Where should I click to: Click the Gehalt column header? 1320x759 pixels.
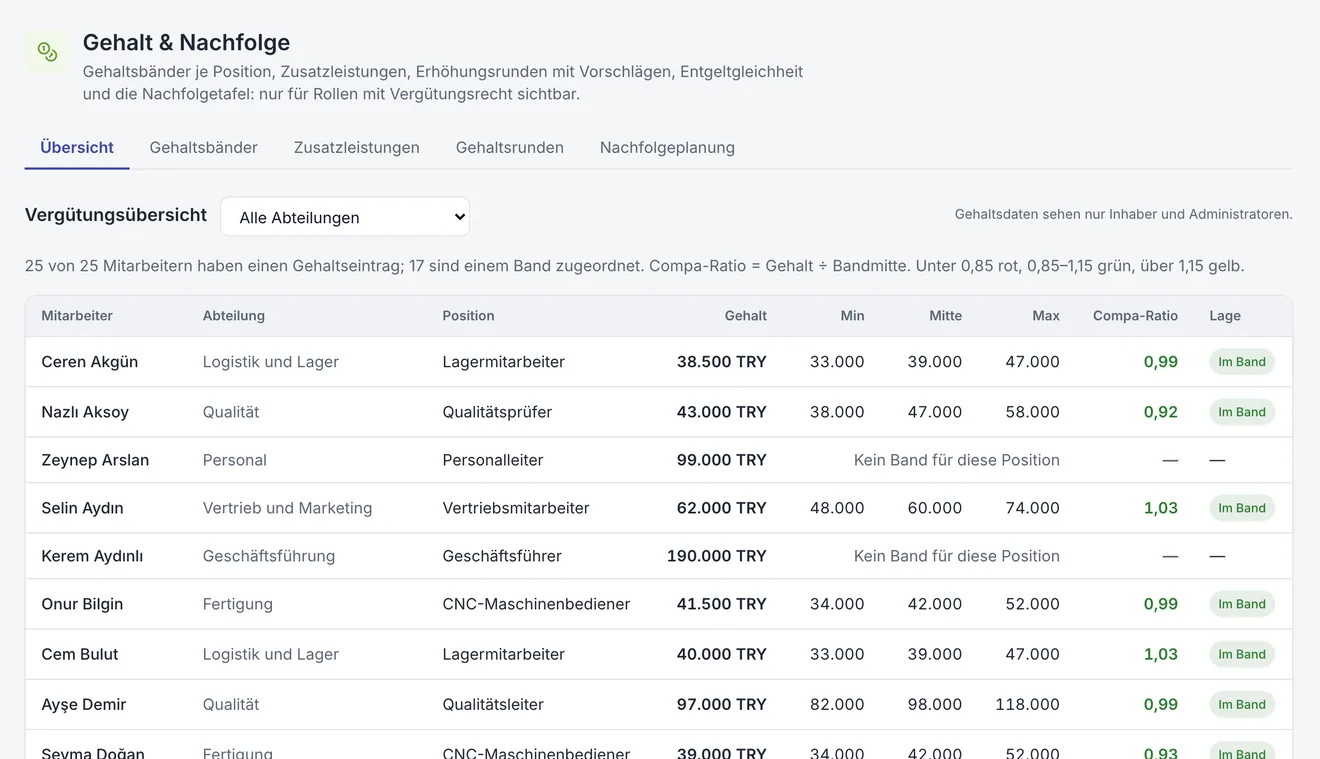click(746, 316)
